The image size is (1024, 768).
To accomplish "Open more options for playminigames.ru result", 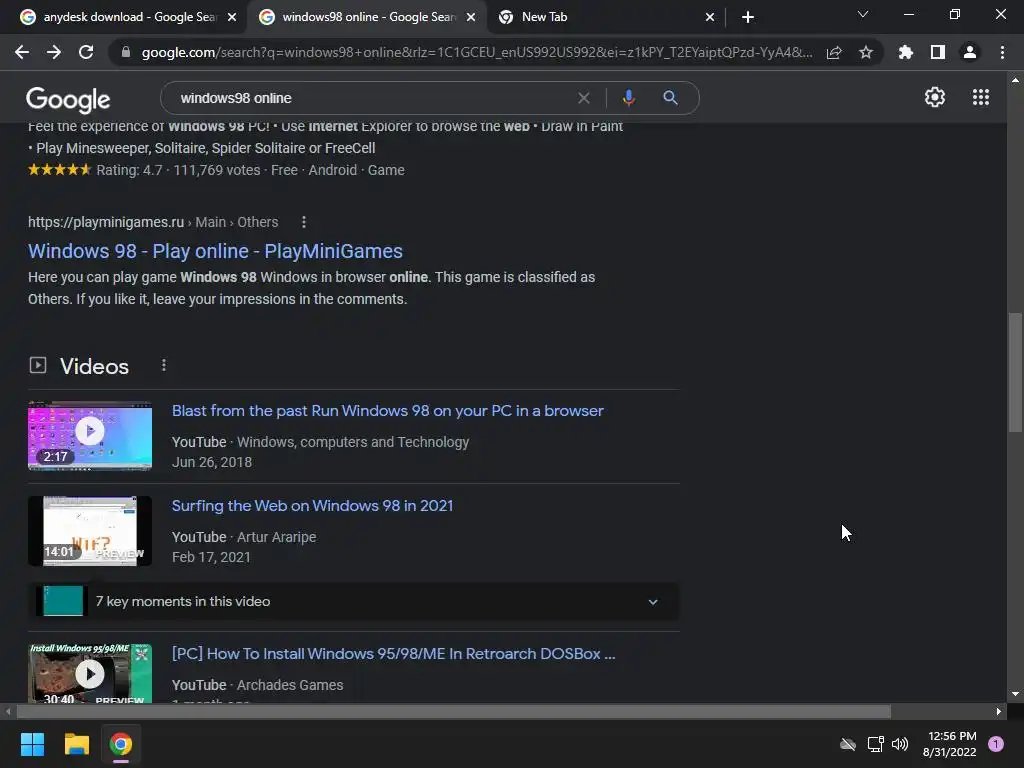I will pos(304,222).
